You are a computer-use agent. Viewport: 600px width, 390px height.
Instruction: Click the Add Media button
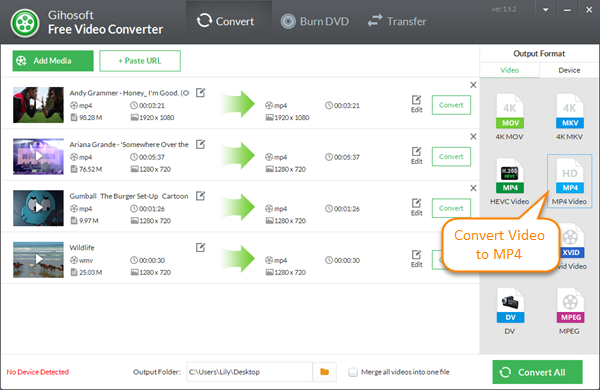click(x=53, y=61)
